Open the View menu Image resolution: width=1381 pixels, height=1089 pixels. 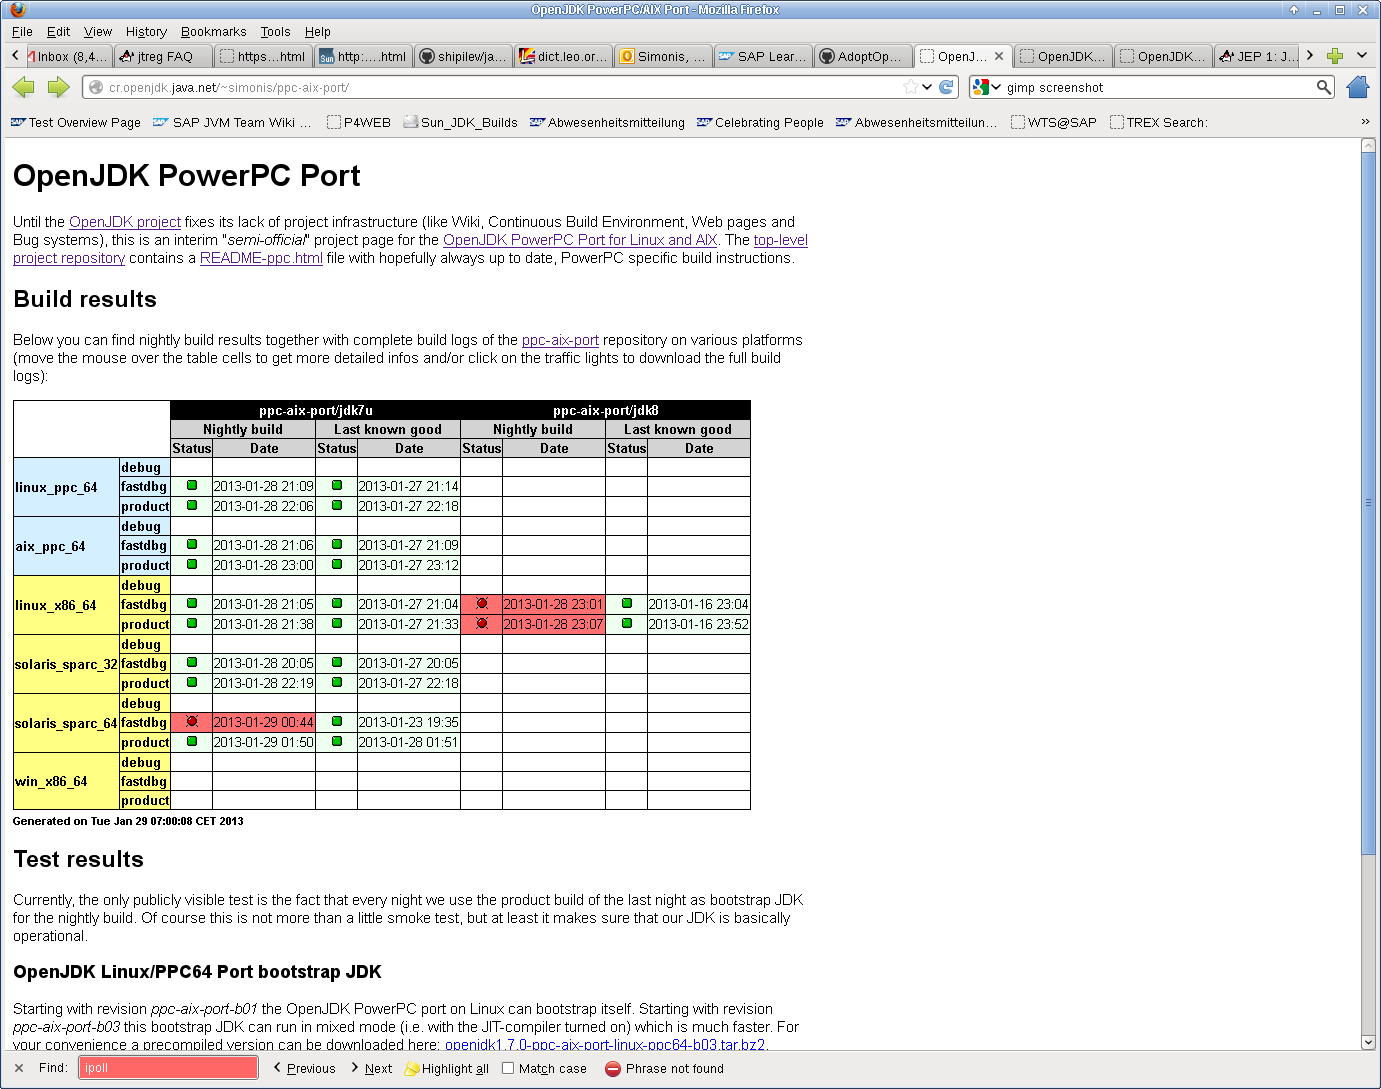pos(98,32)
